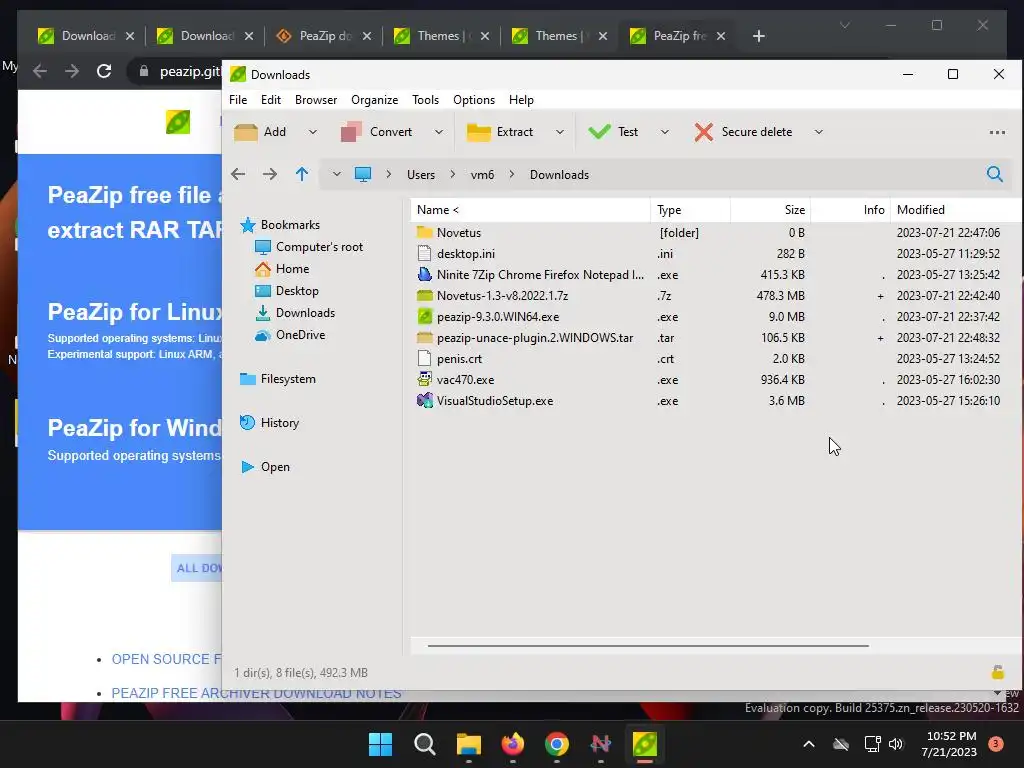Expand the Add dropdown arrow
Screen dimensions: 1024x768
click(x=313, y=132)
